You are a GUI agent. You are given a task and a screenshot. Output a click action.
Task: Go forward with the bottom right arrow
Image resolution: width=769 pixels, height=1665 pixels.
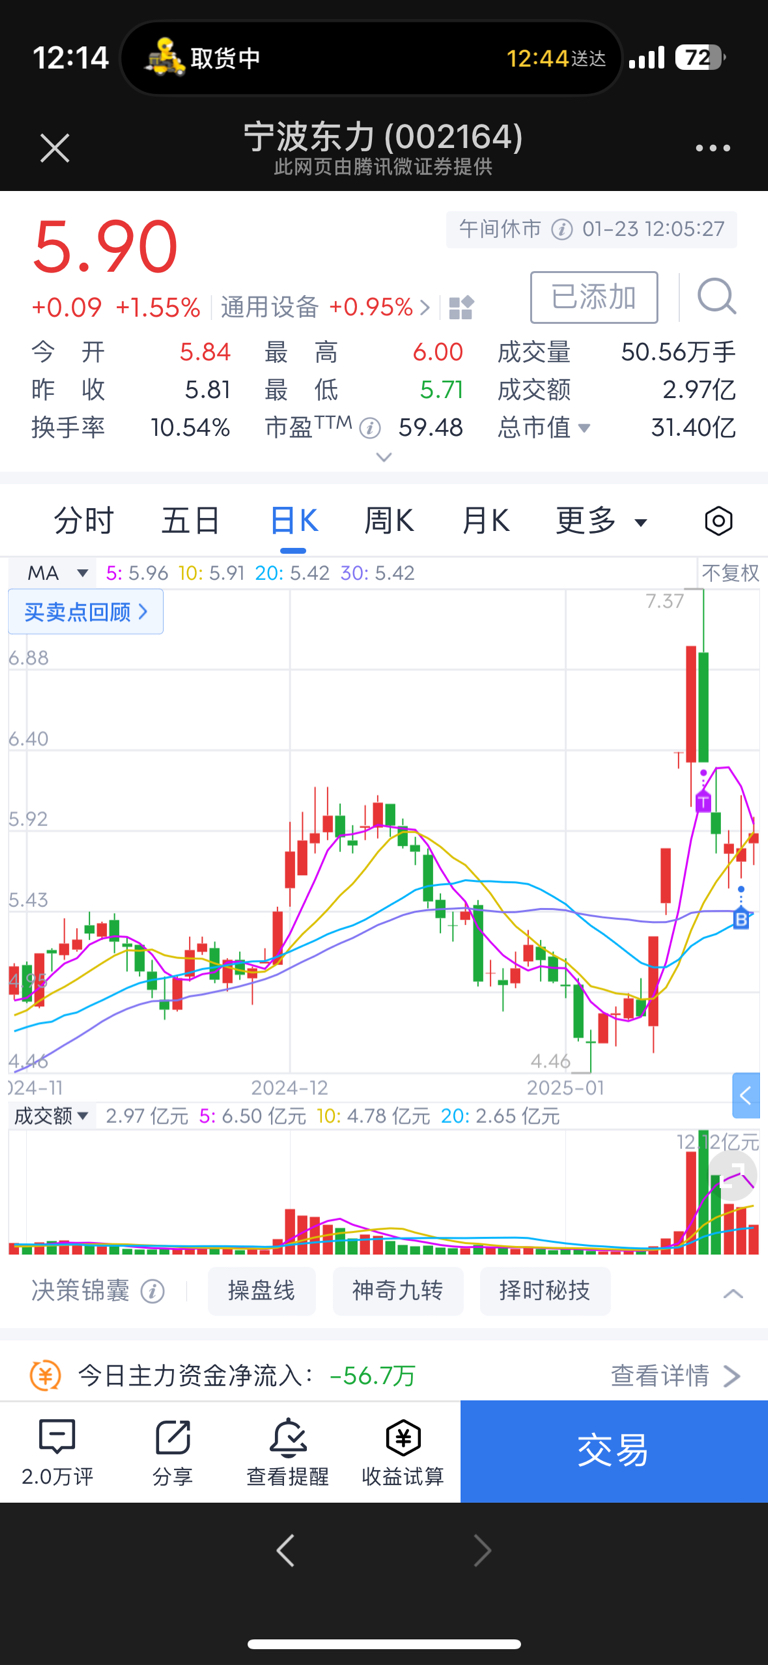482,1551
